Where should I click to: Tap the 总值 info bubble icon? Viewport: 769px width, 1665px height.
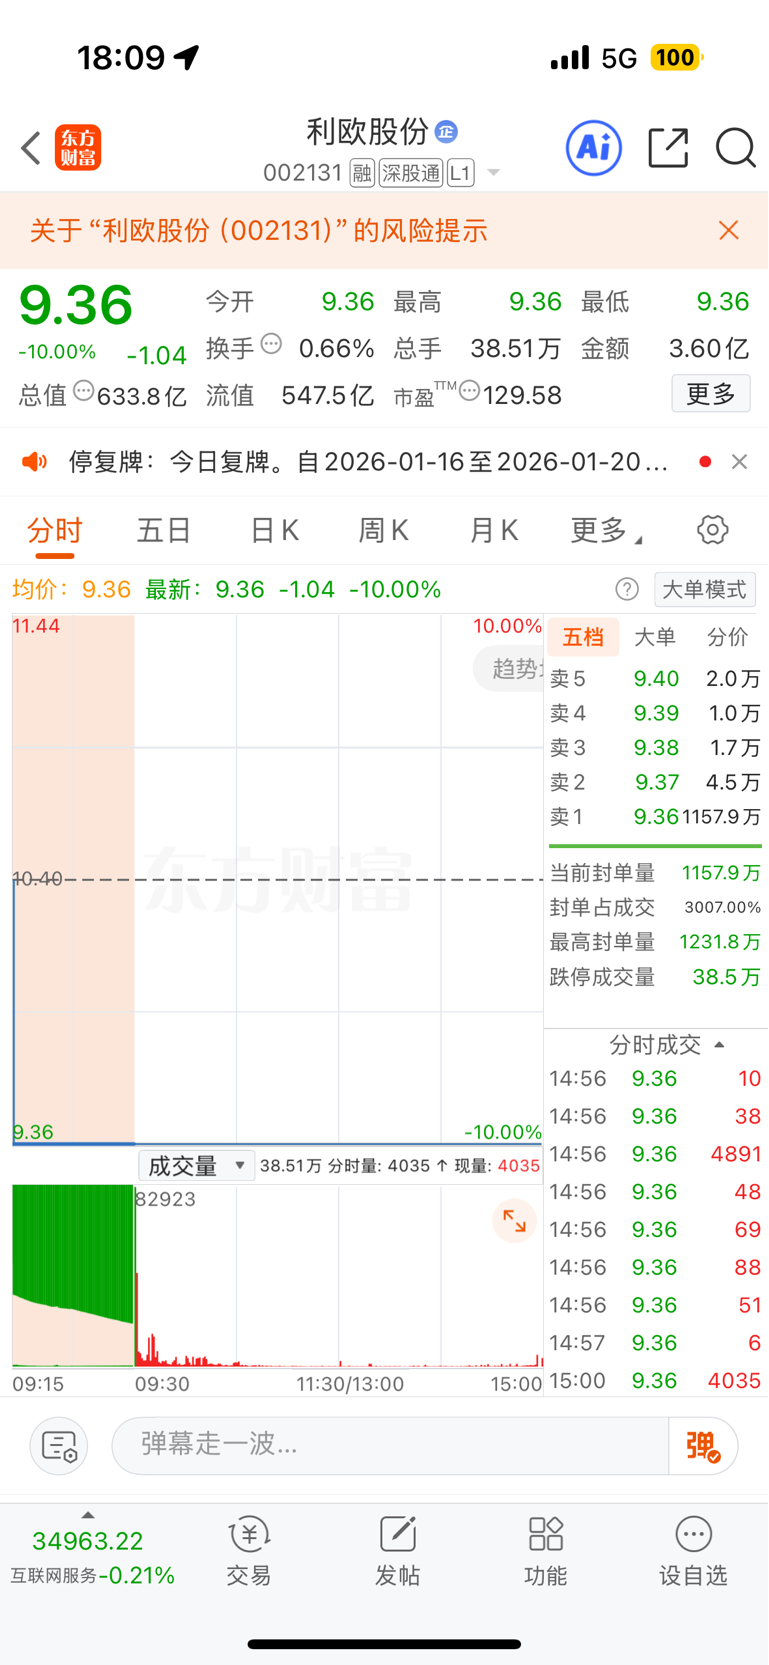(84, 391)
